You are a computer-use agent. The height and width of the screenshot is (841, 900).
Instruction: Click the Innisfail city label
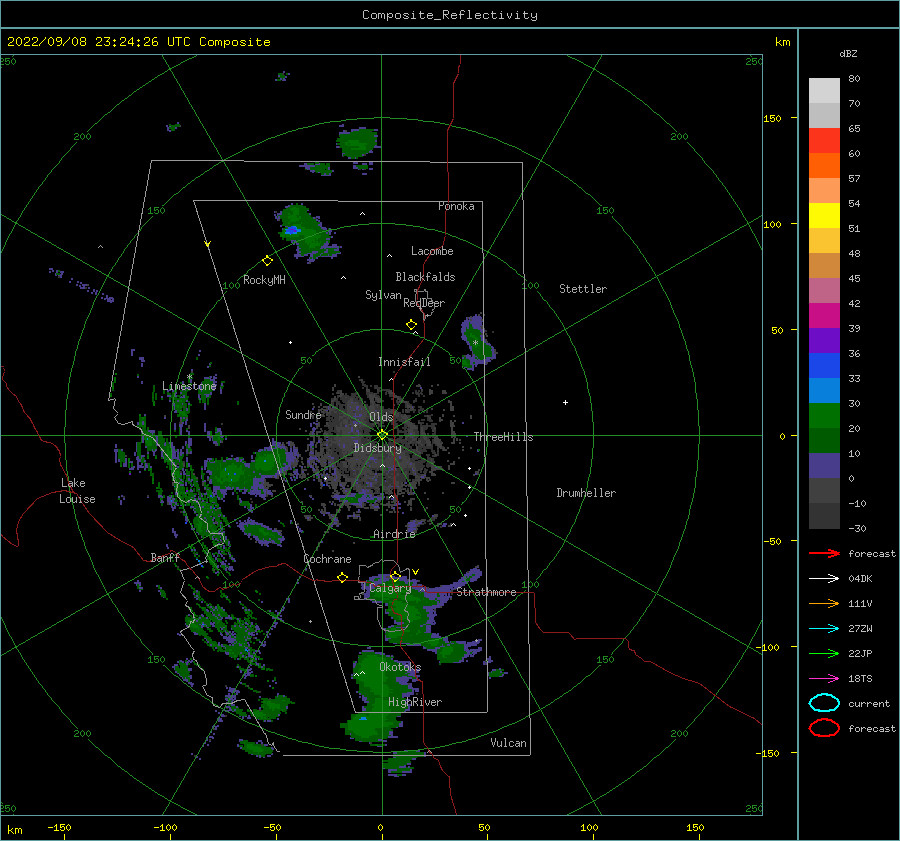click(404, 362)
